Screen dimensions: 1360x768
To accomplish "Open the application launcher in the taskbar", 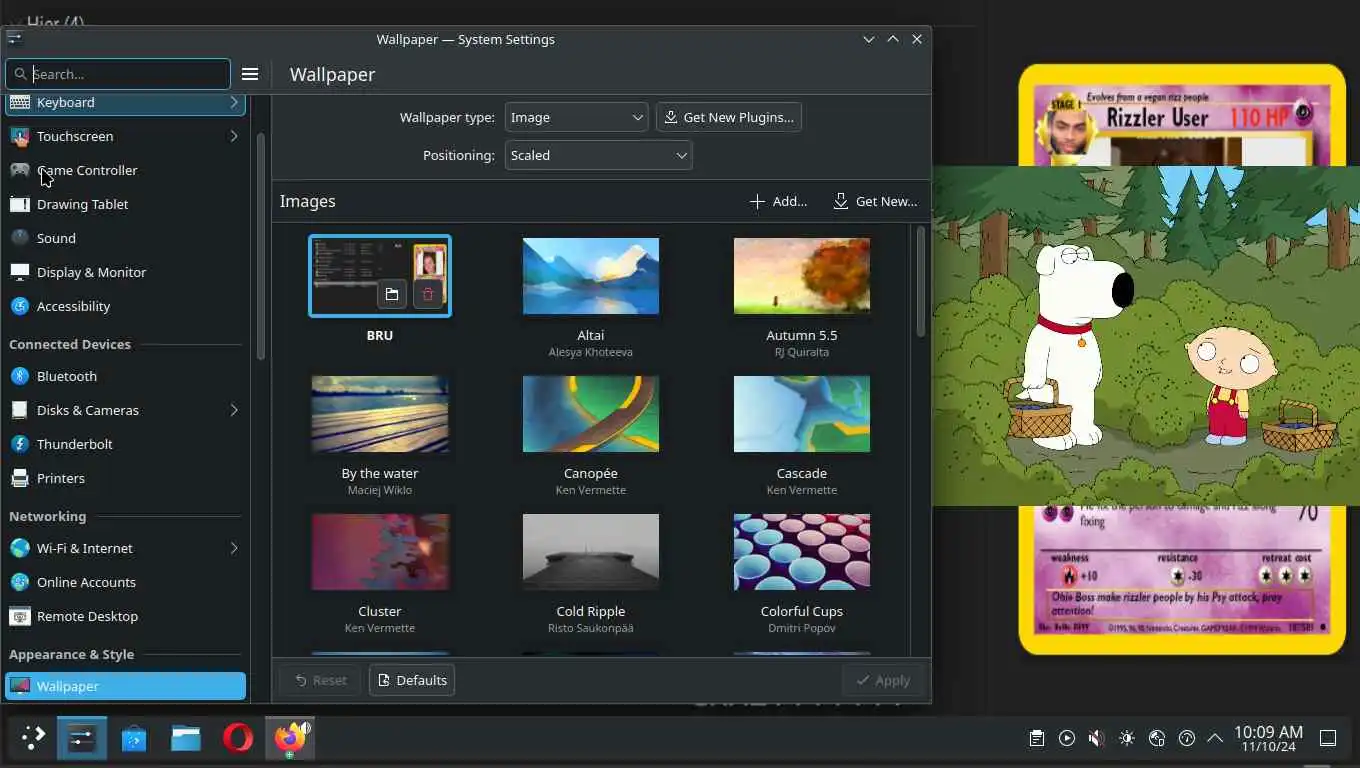I will pos(33,739).
